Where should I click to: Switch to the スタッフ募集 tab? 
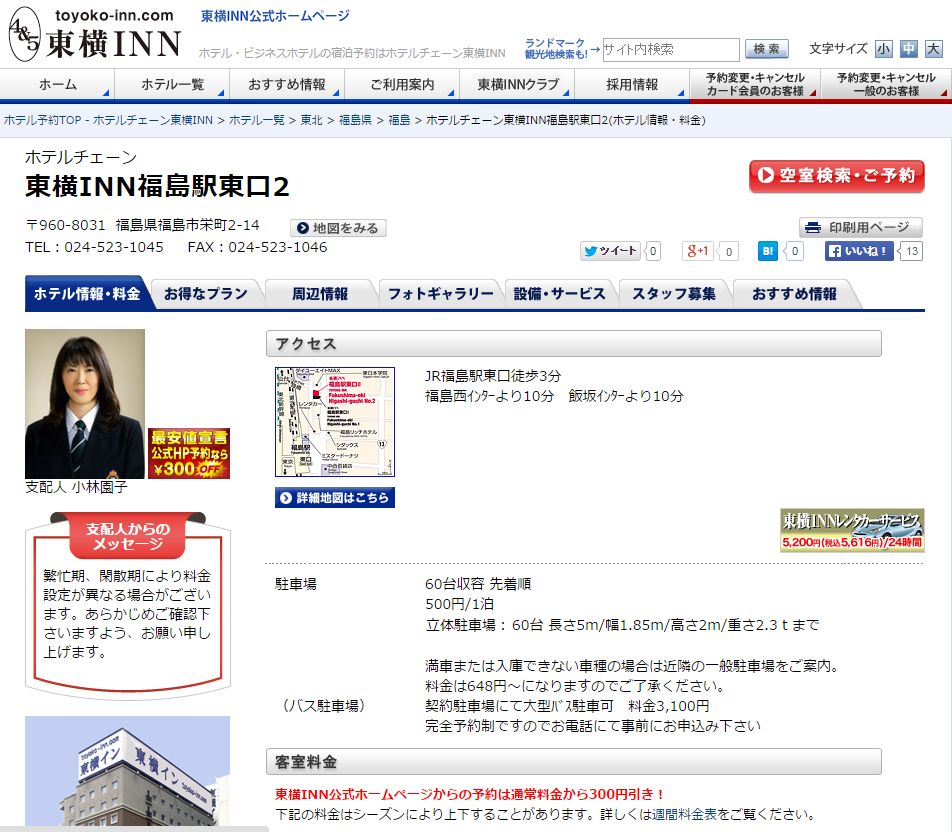pyautogui.click(x=674, y=294)
